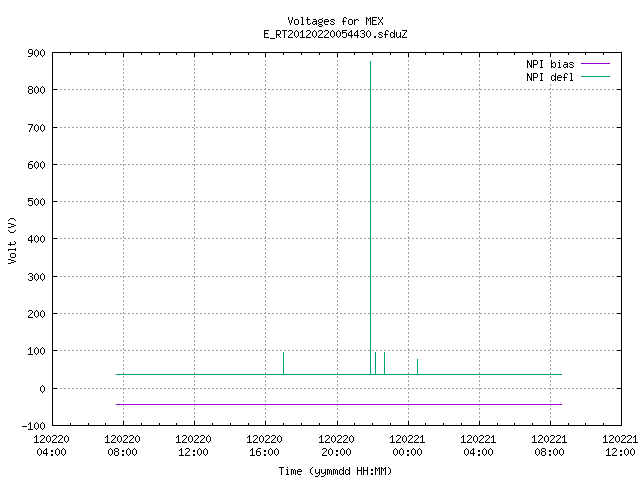Click the flat purple NPI bias trace
Viewport: 640px width, 480px height.
click(x=339, y=404)
